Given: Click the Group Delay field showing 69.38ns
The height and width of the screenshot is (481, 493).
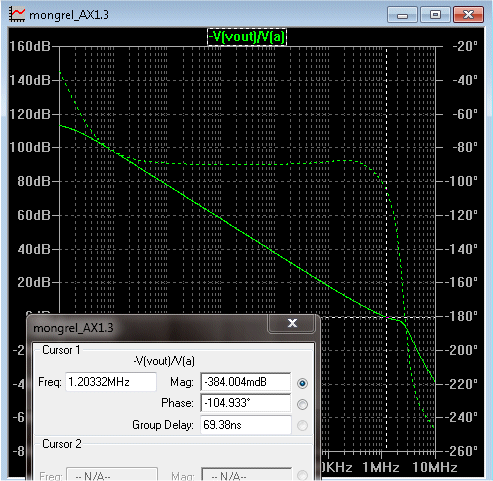Looking at the screenshot, I should tap(246, 425).
